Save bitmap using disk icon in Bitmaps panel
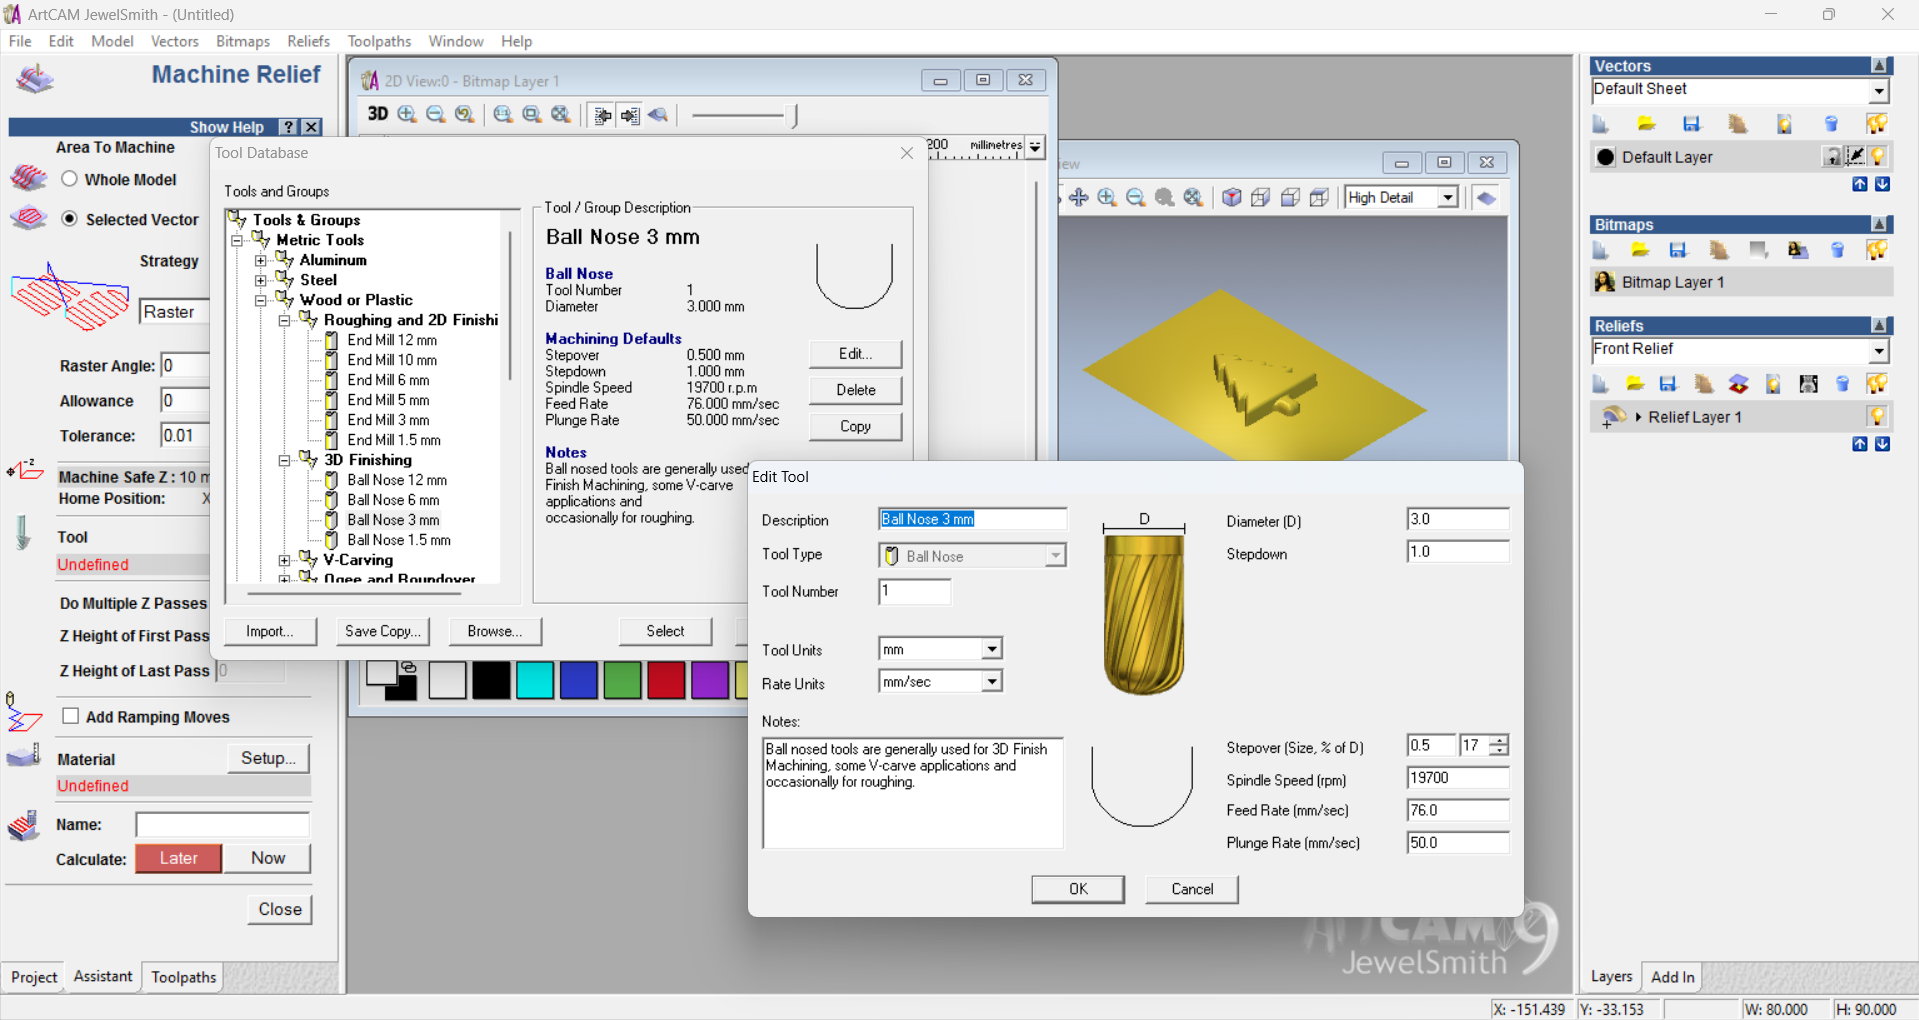Viewport: 1919px width, 1020px height. click(1678, 250)
